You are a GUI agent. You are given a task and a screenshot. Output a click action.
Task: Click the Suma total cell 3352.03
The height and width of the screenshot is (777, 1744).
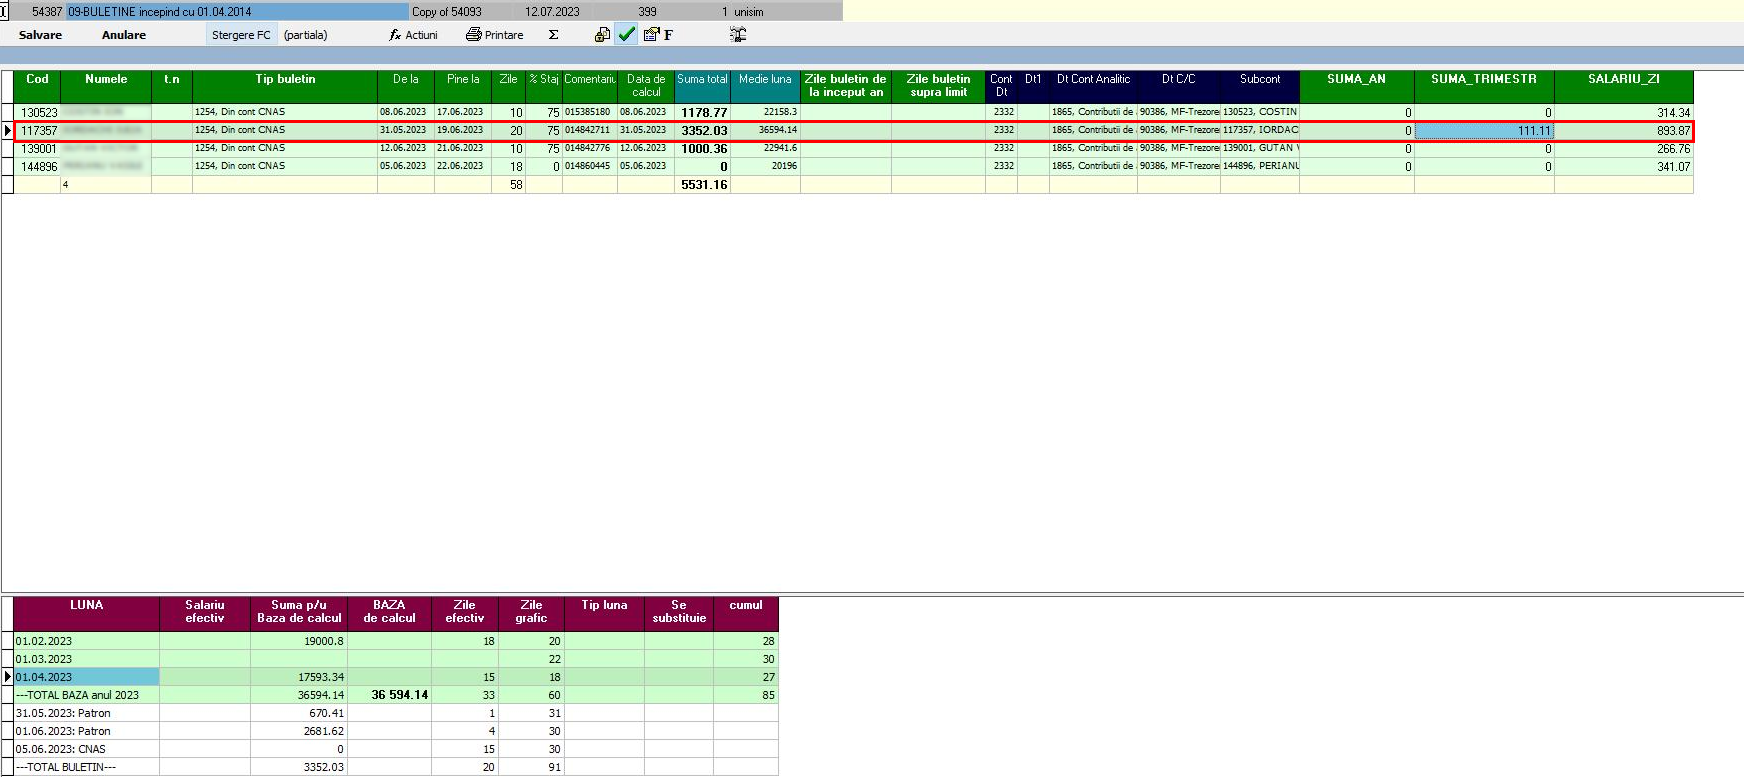pyautogui.click(x=703, y=131)
